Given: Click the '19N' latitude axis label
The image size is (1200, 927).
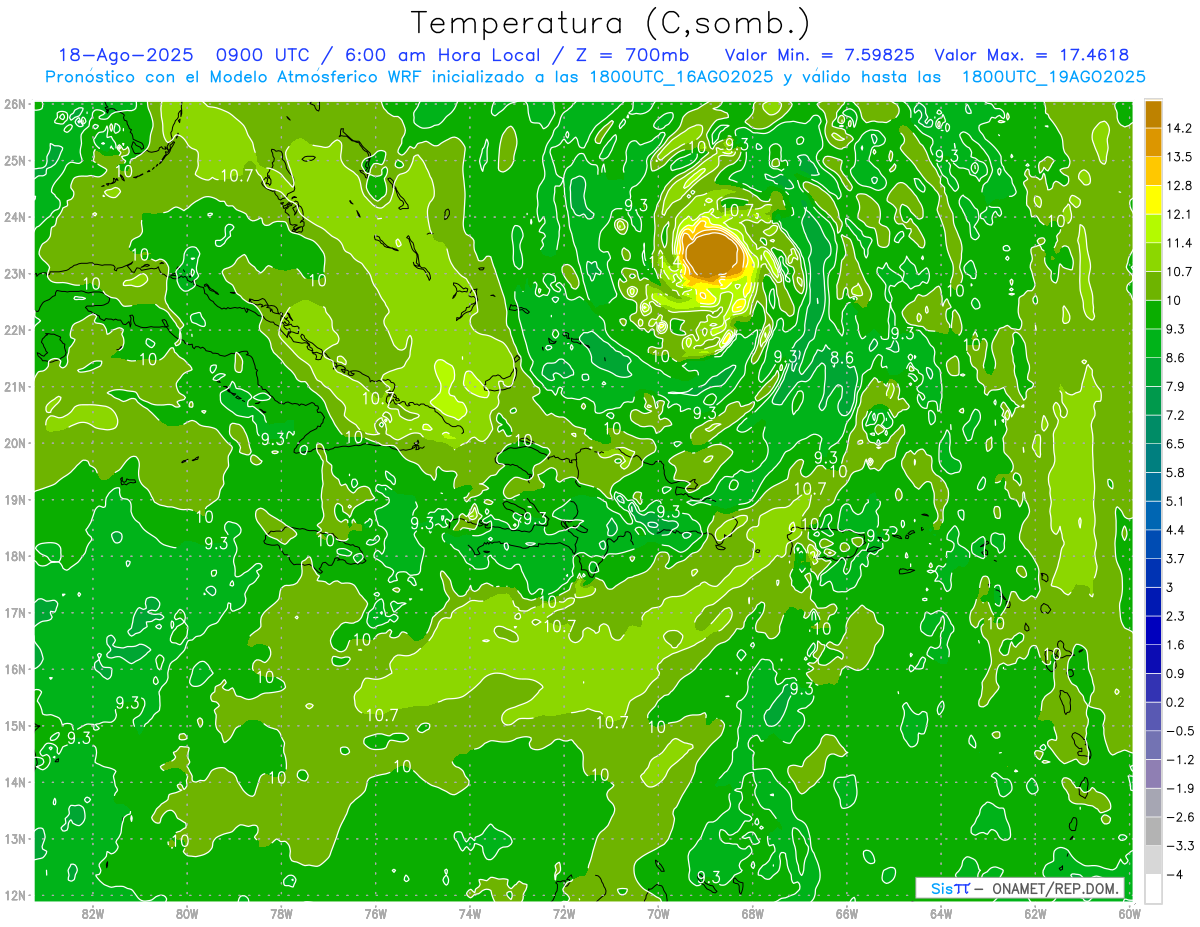Looking at the screenshot, I should point(14,499).
